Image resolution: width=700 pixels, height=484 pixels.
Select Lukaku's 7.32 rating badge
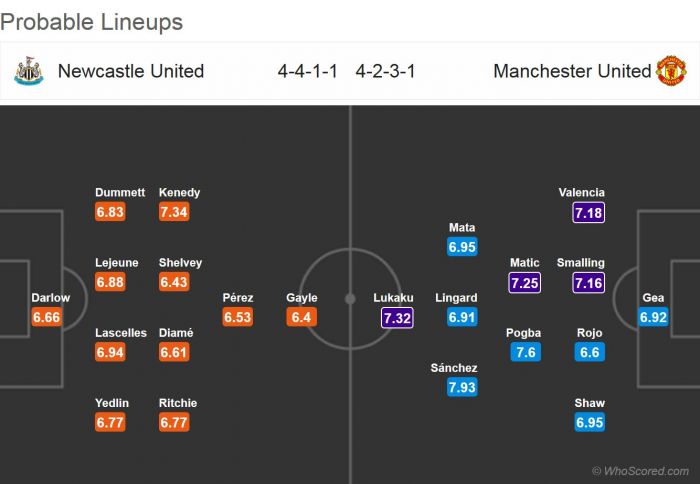[x=397, y=317]
